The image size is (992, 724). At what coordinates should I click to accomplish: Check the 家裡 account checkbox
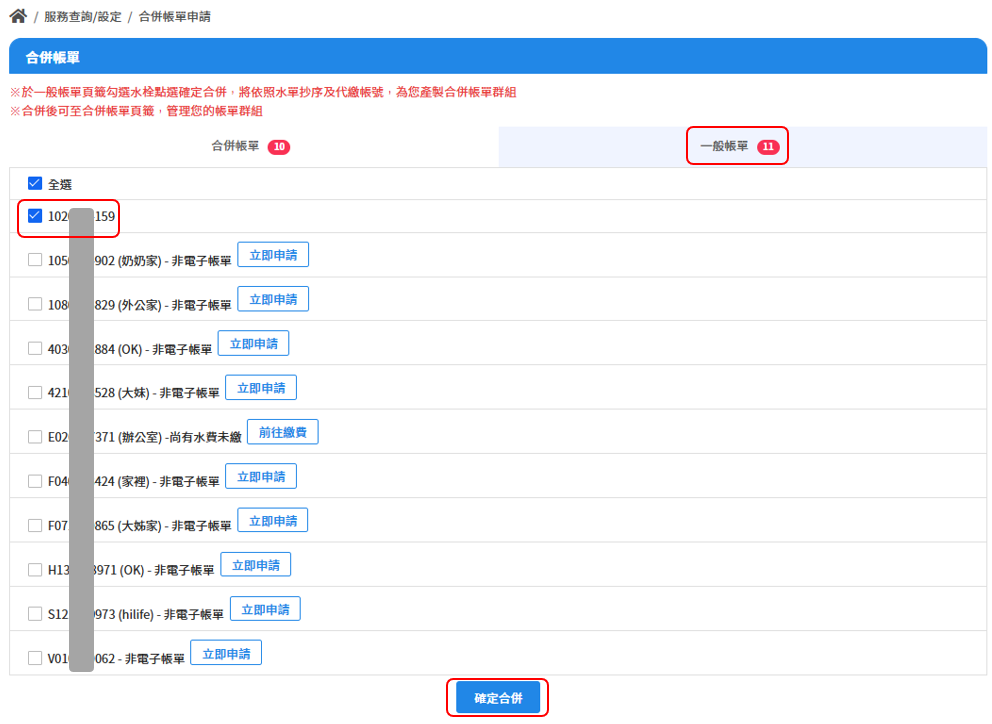35,481
